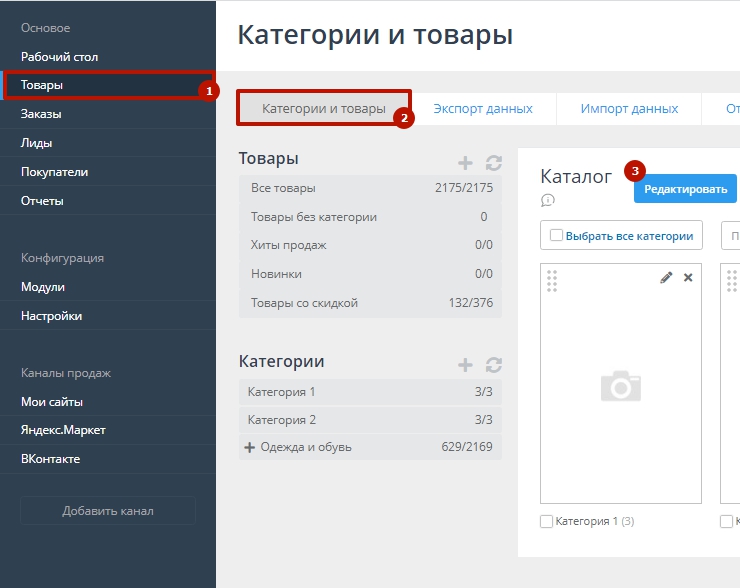Screen dimensions: 740x588
Task: Click the 2175/2175 count in Все товары
Action: point(464,188)
